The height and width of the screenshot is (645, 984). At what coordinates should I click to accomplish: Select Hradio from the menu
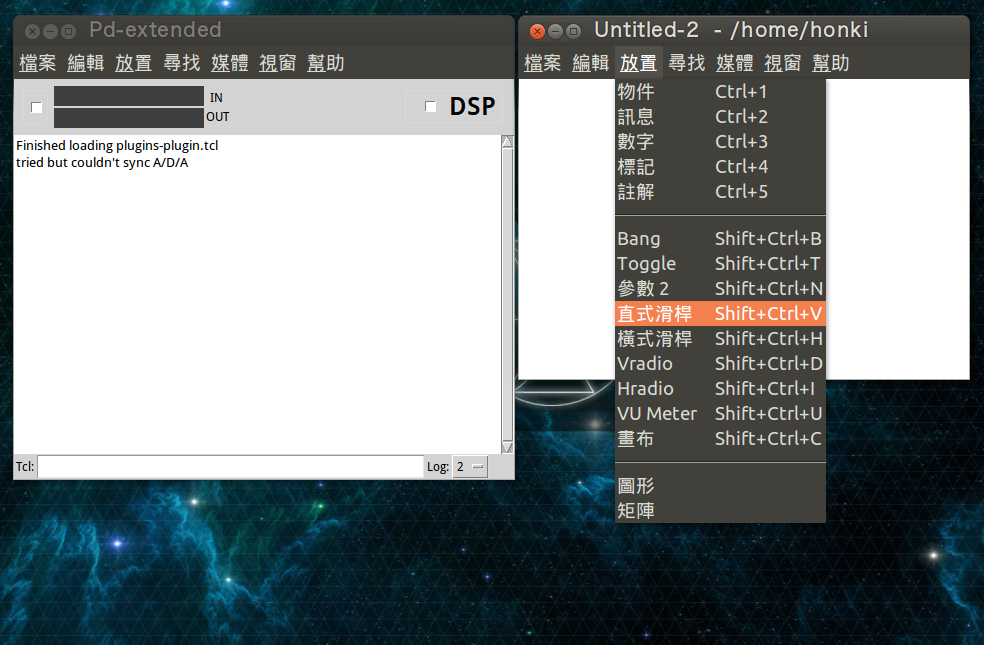(720, 389)
